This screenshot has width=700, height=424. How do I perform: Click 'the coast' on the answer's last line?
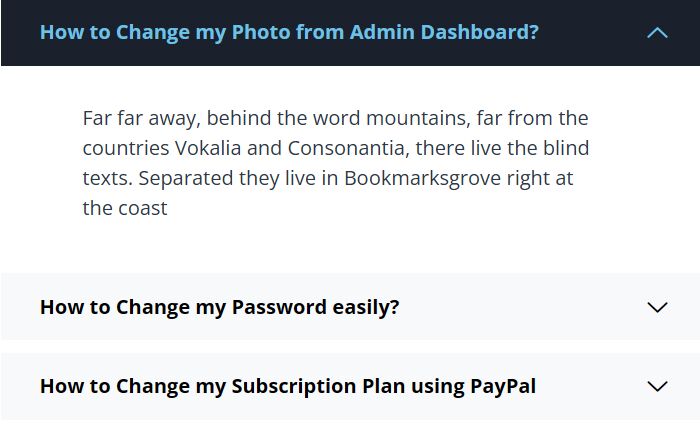125,208
